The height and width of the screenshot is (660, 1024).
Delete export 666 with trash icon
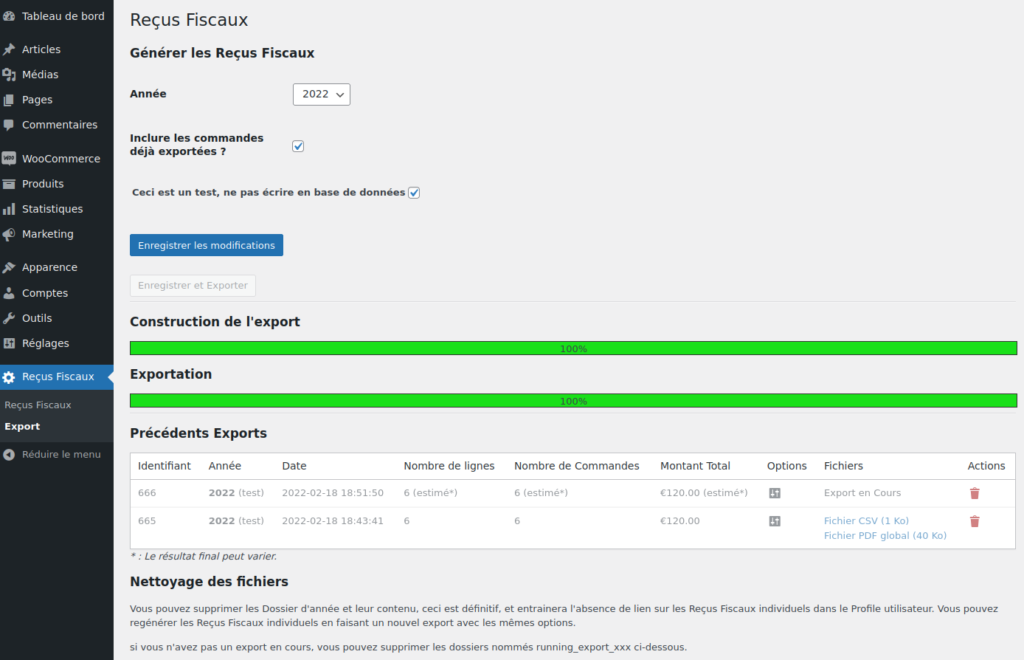coord(974,493)
